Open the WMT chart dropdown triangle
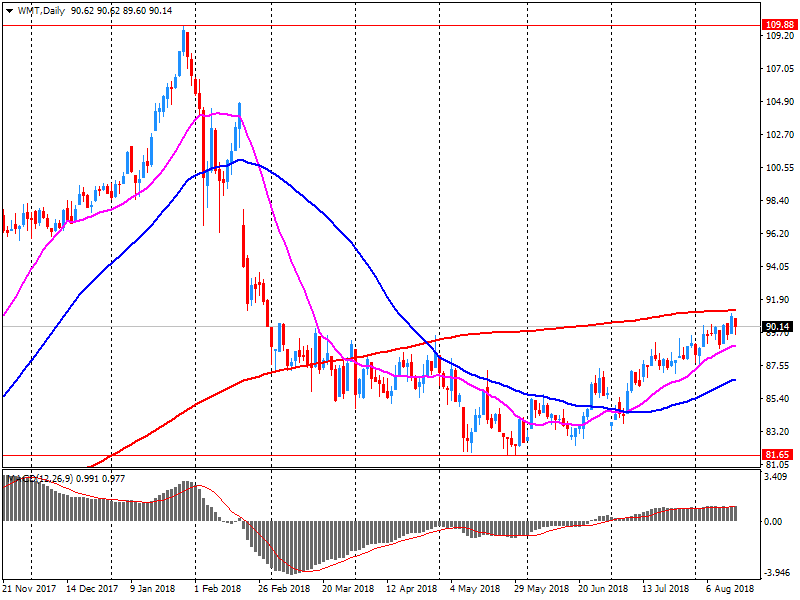Screen dimensions: 800x600 [9, 11]
